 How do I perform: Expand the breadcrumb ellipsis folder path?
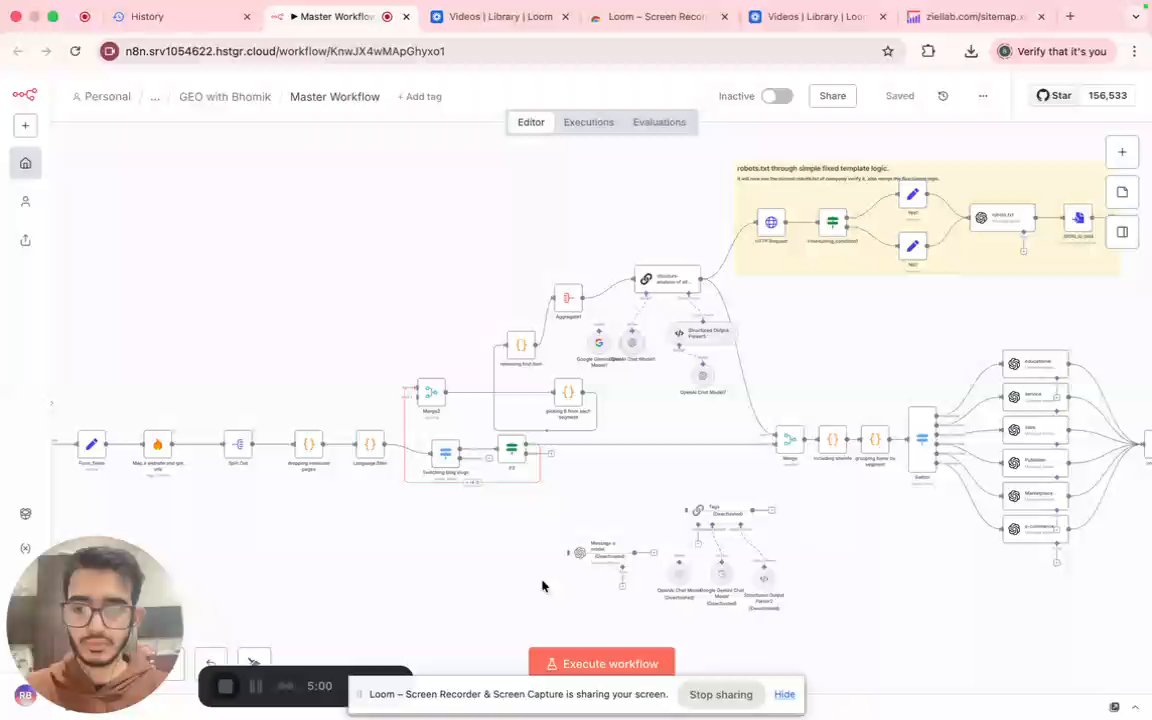(x=155, y=97)
